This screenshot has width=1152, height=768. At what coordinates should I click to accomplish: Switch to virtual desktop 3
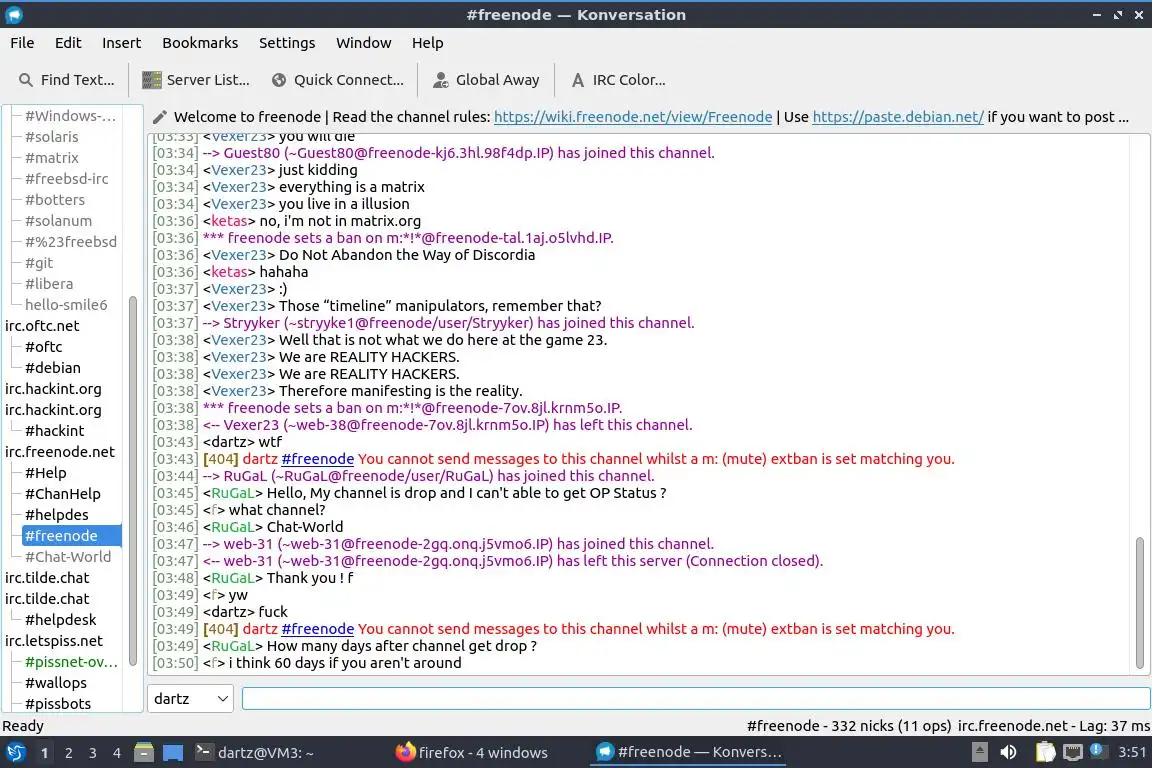point(93,753)
